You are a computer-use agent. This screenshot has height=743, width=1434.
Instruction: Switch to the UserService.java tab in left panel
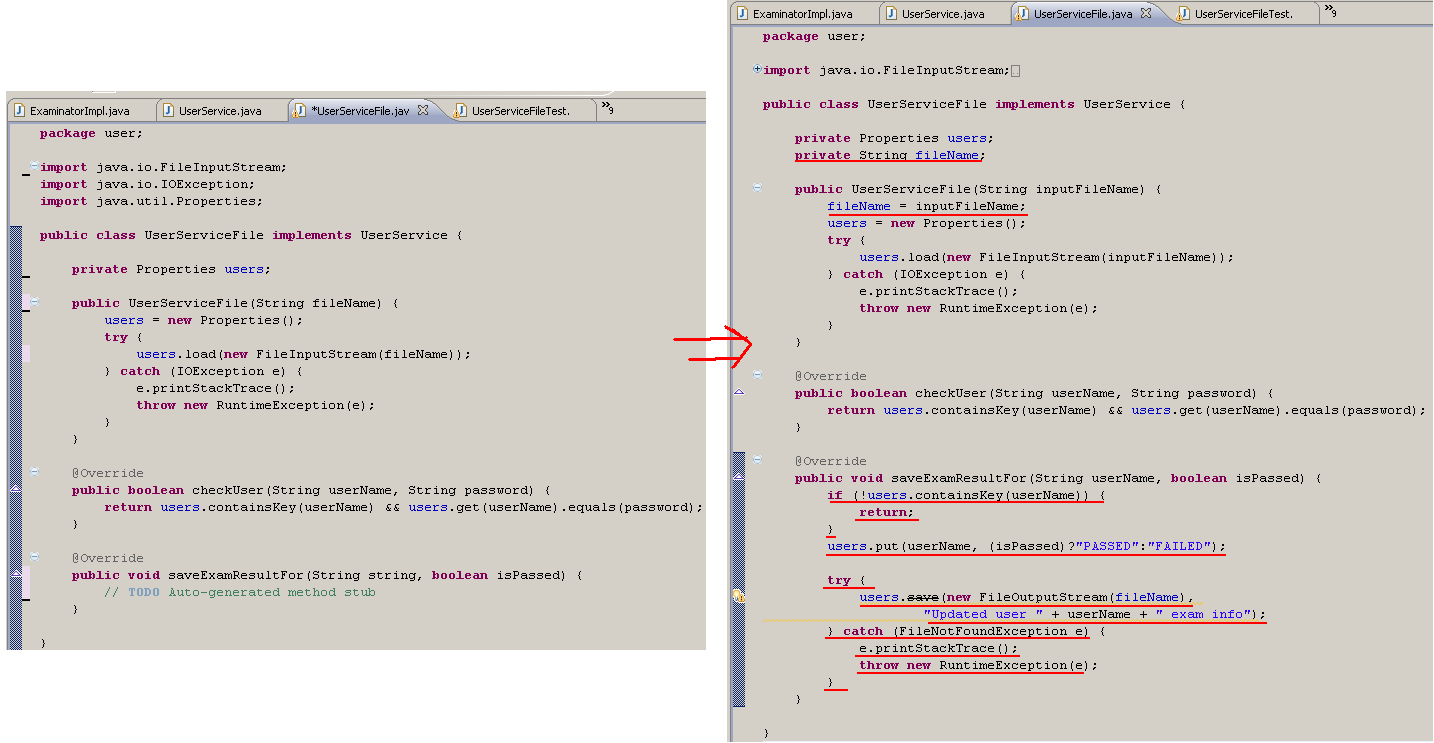pyautogui.click(x=220, y=110)
